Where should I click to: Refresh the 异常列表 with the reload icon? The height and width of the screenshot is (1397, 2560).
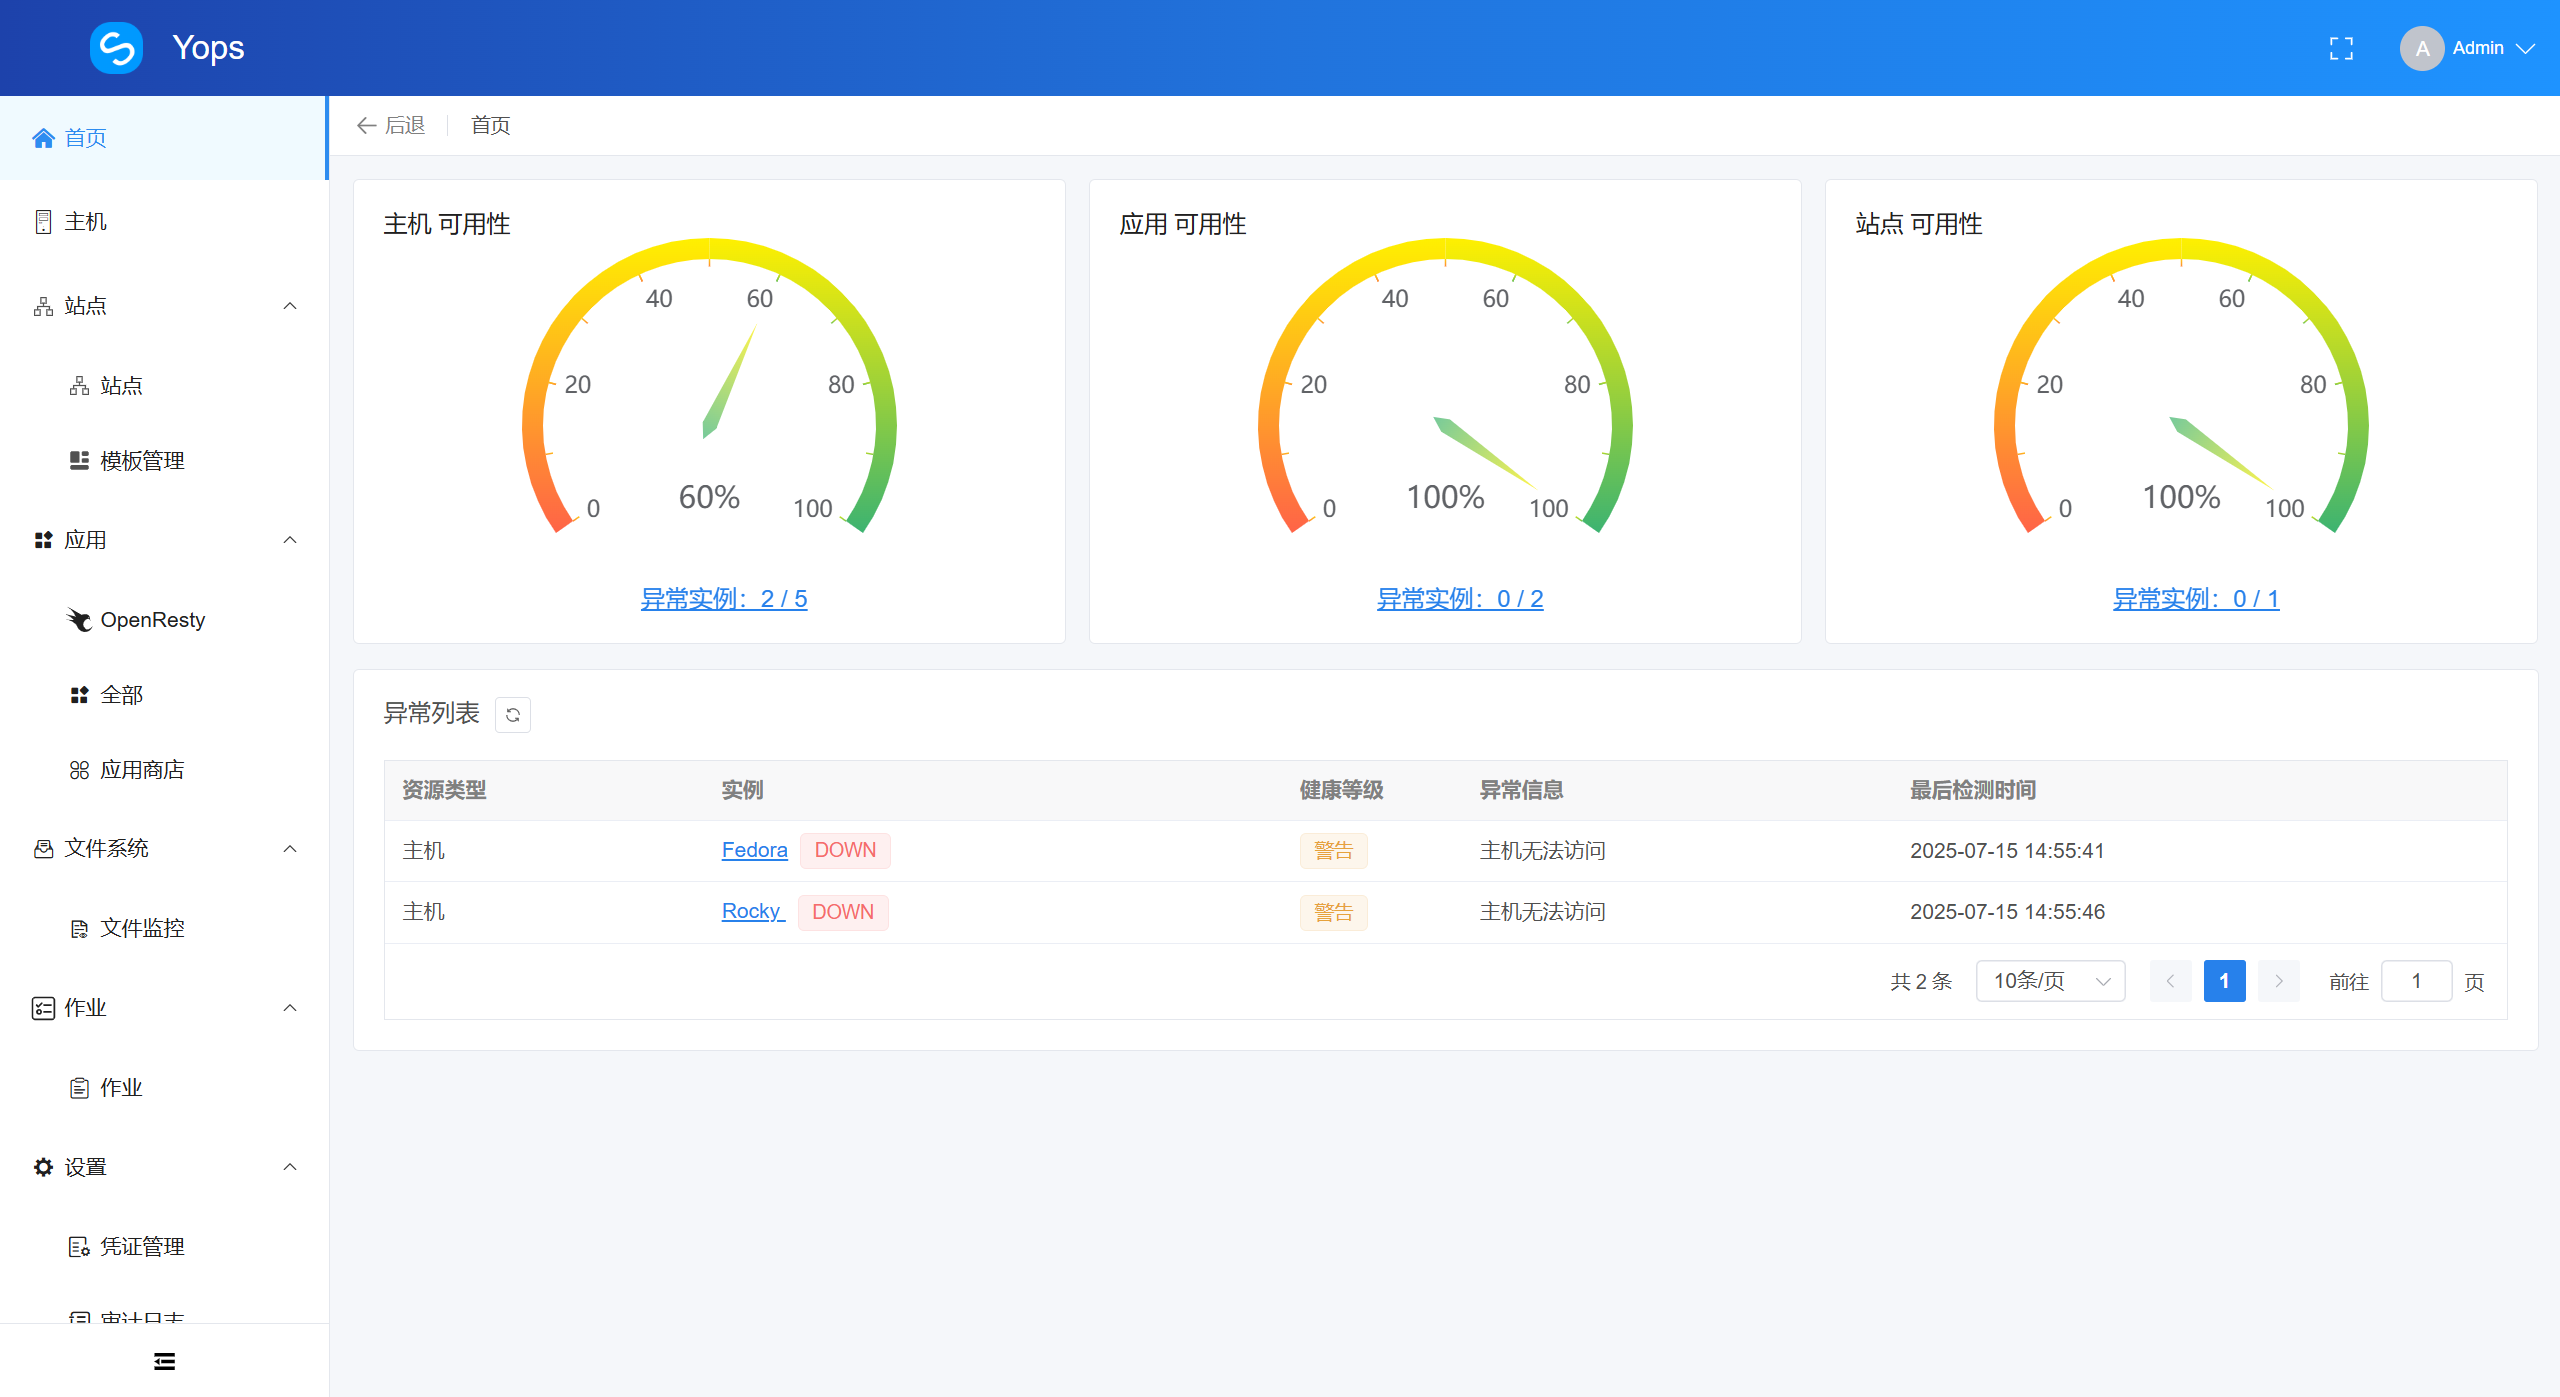coord(513,715)
